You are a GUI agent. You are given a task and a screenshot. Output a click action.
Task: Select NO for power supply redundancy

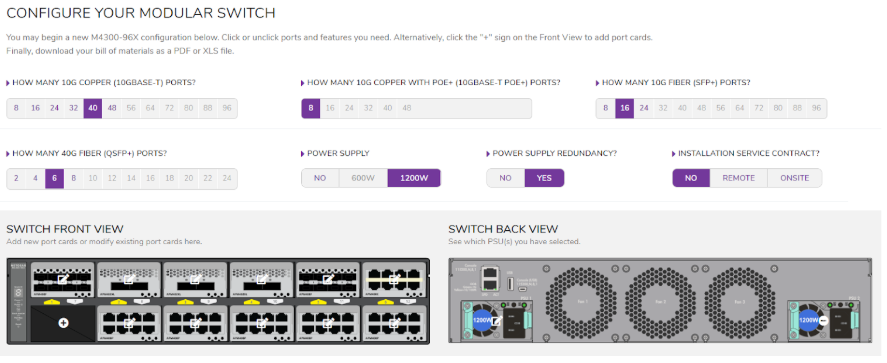click(x=506, y=178)
